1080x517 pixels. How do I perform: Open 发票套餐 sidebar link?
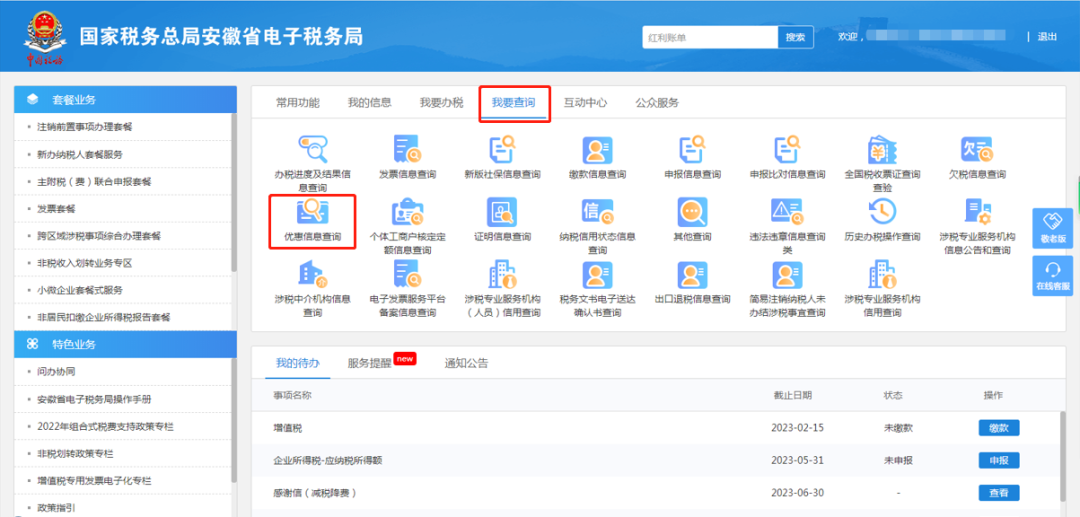[56, 209]
